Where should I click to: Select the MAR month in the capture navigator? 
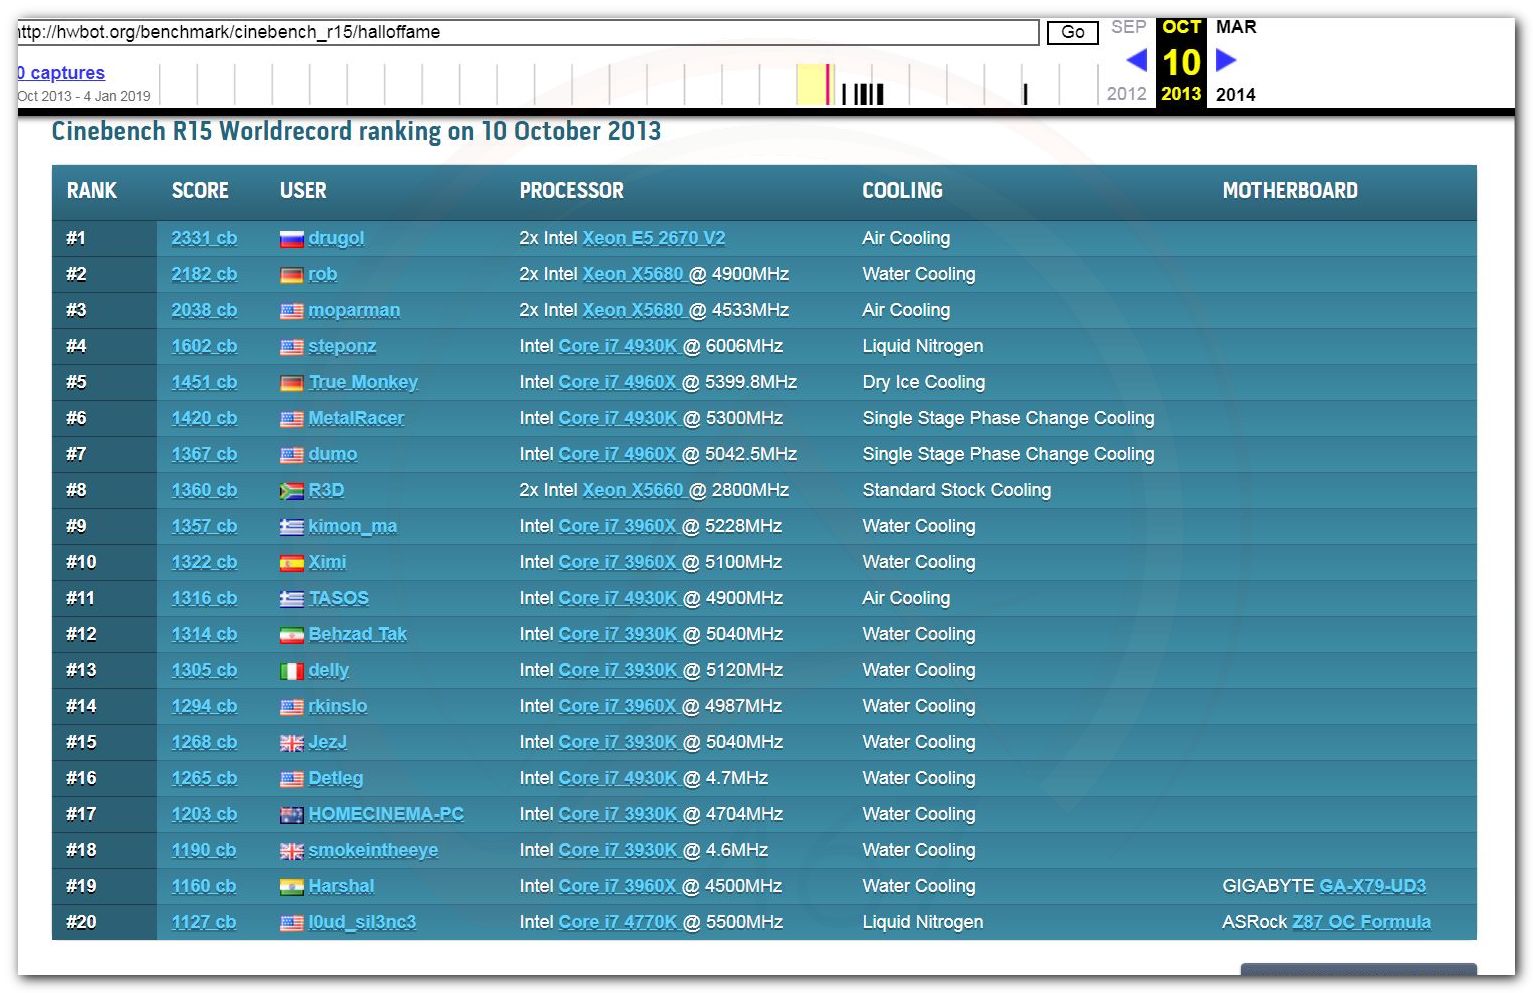click(x=1236, y=27)
